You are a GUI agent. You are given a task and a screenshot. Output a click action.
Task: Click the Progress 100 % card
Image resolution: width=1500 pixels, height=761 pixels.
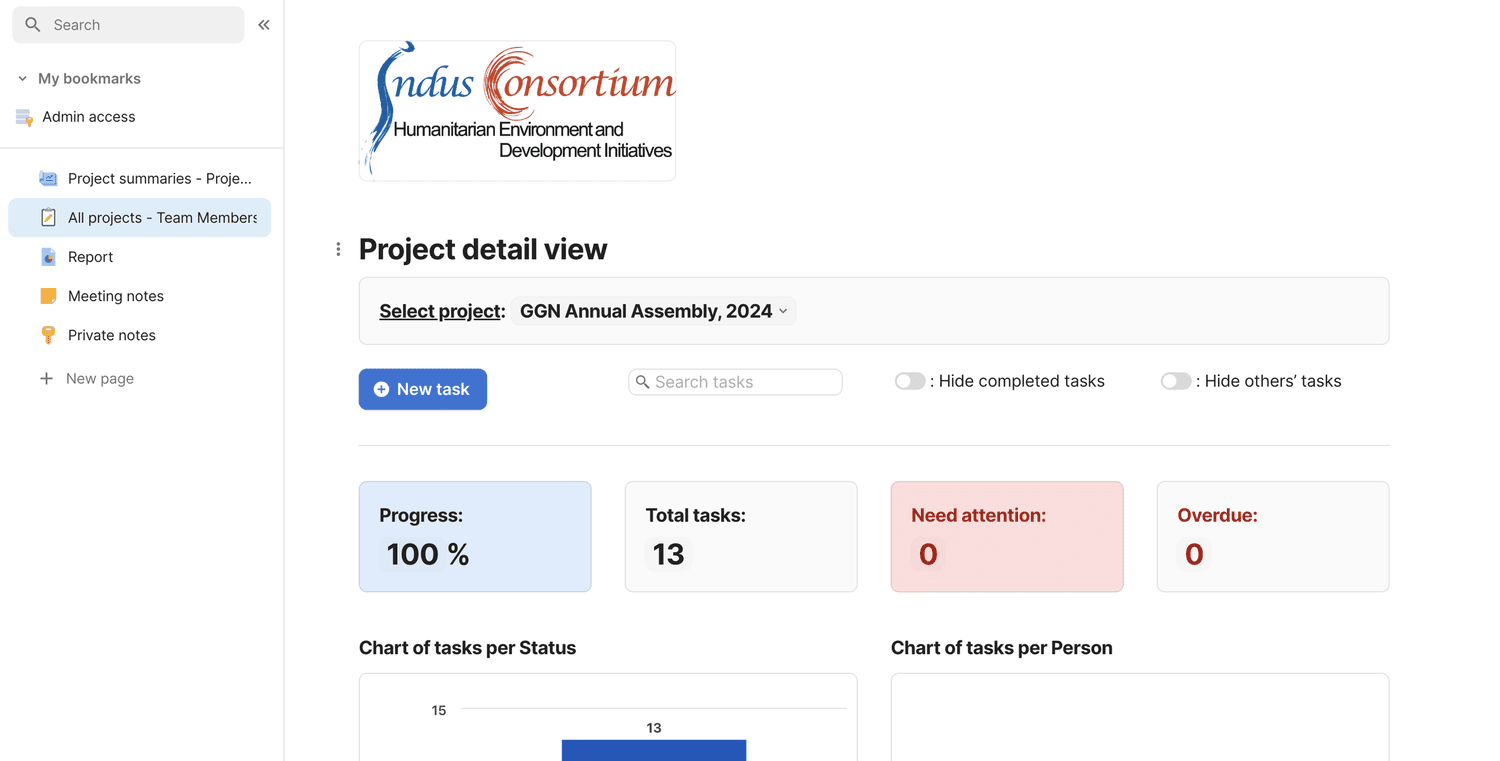point(475,537)
